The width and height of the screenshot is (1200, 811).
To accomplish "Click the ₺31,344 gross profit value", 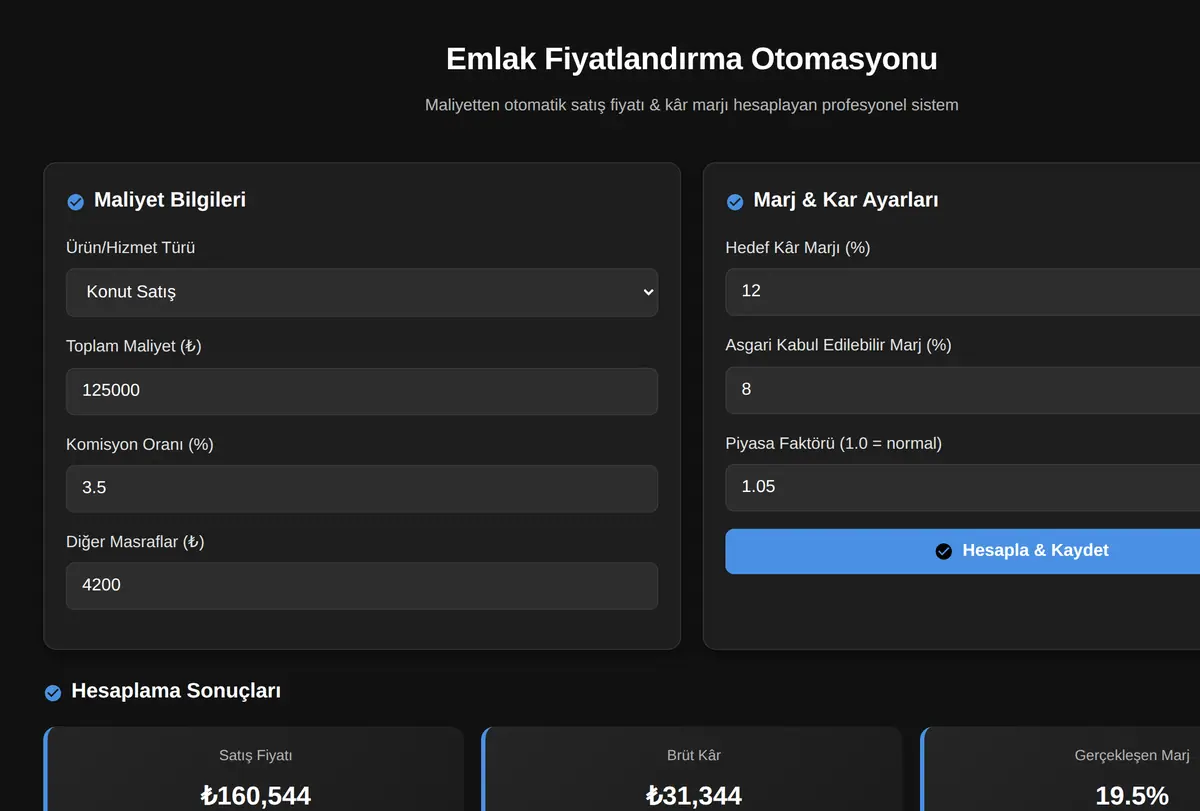I will pyautogui.click(x=694, y=796).
